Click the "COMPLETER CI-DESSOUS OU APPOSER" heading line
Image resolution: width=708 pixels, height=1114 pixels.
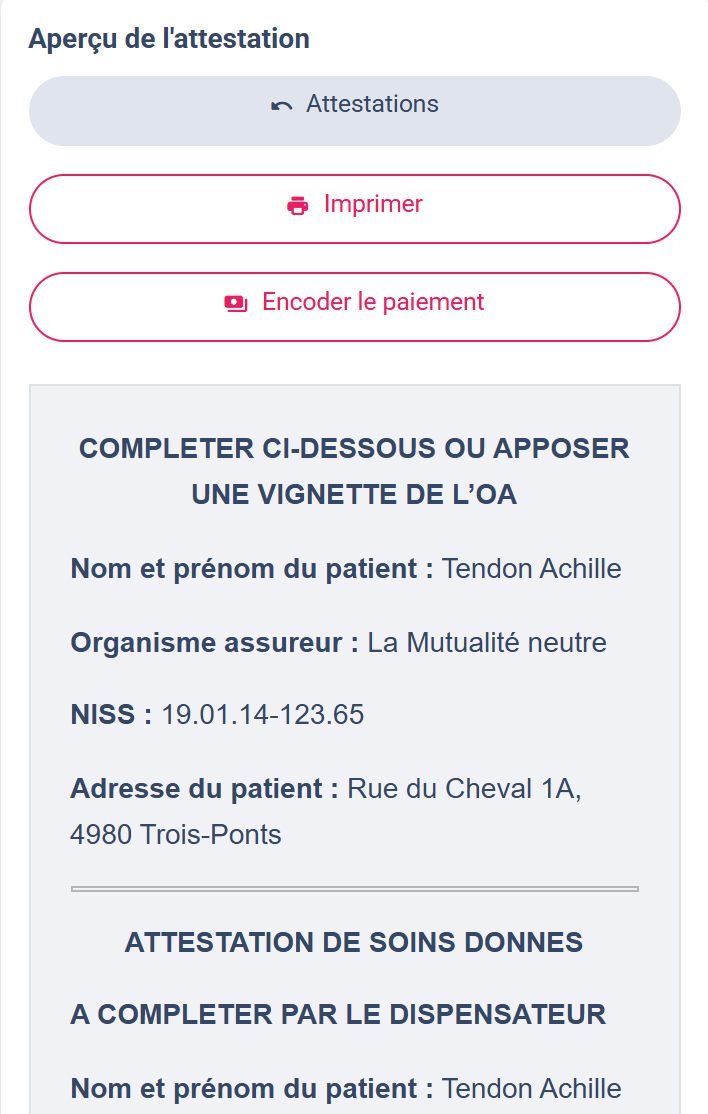354,448
